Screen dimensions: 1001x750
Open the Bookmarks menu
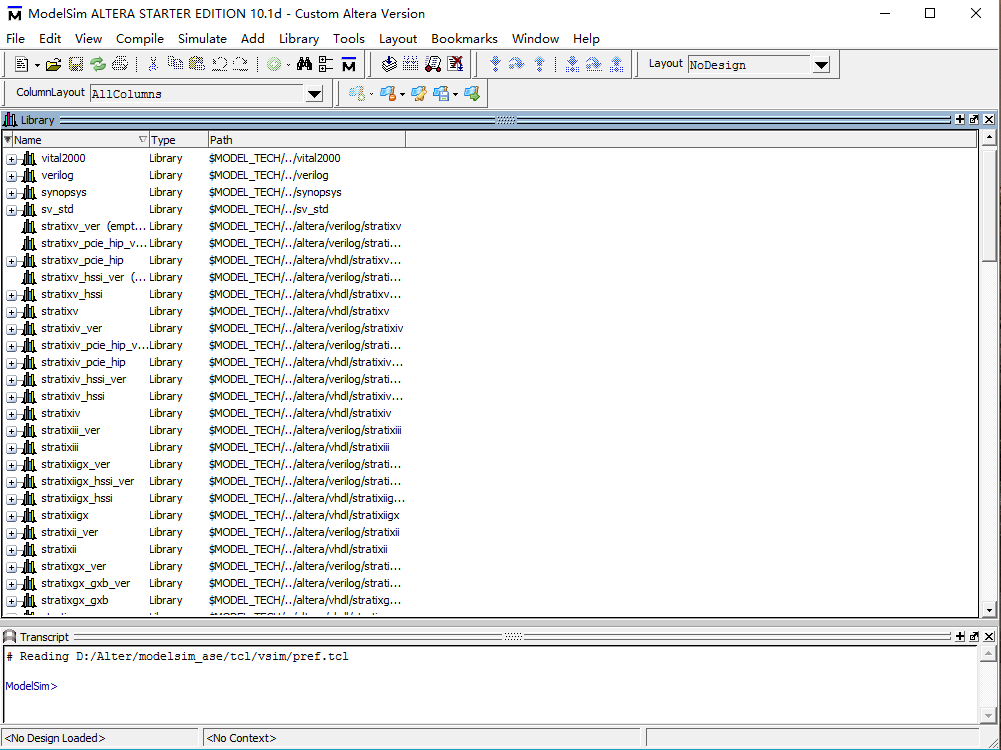tap(464, 39)
